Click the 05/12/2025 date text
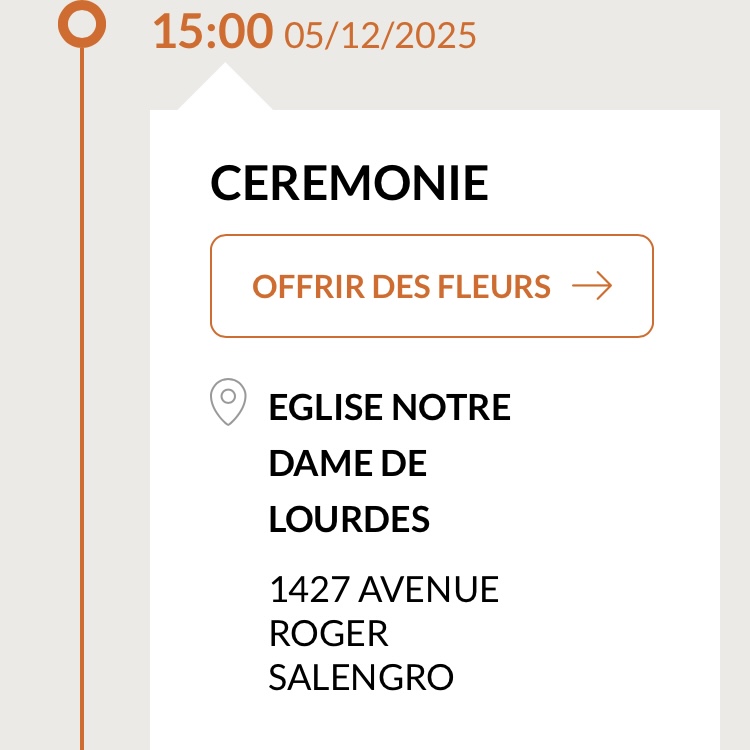Image resolution: width=750 pixels, height=750 pixels. point(380,36)
